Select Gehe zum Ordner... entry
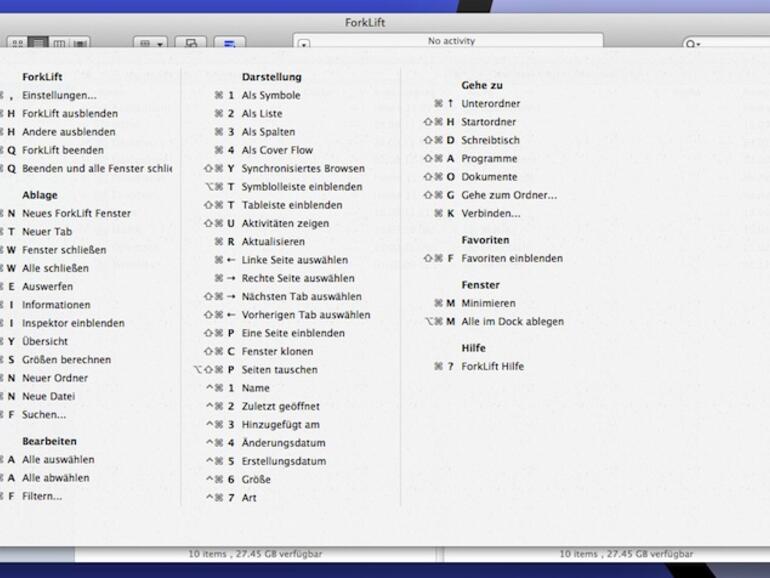Screen dimensions: 770x578 coord(509,195)
